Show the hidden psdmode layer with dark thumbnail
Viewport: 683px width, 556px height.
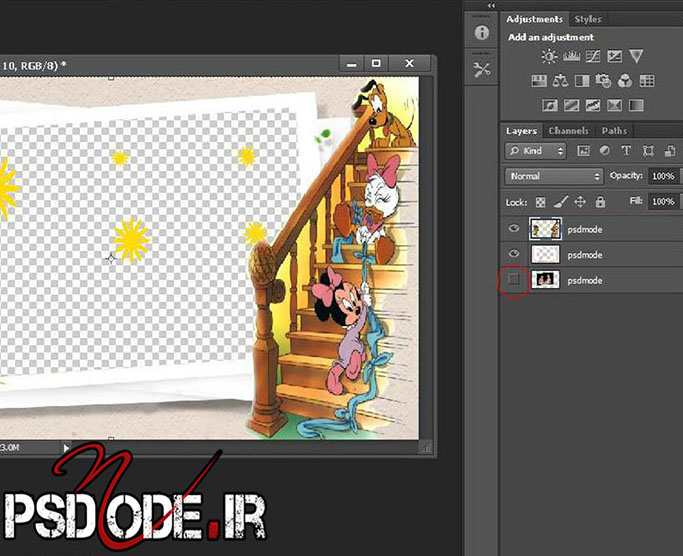click(514, 279)
